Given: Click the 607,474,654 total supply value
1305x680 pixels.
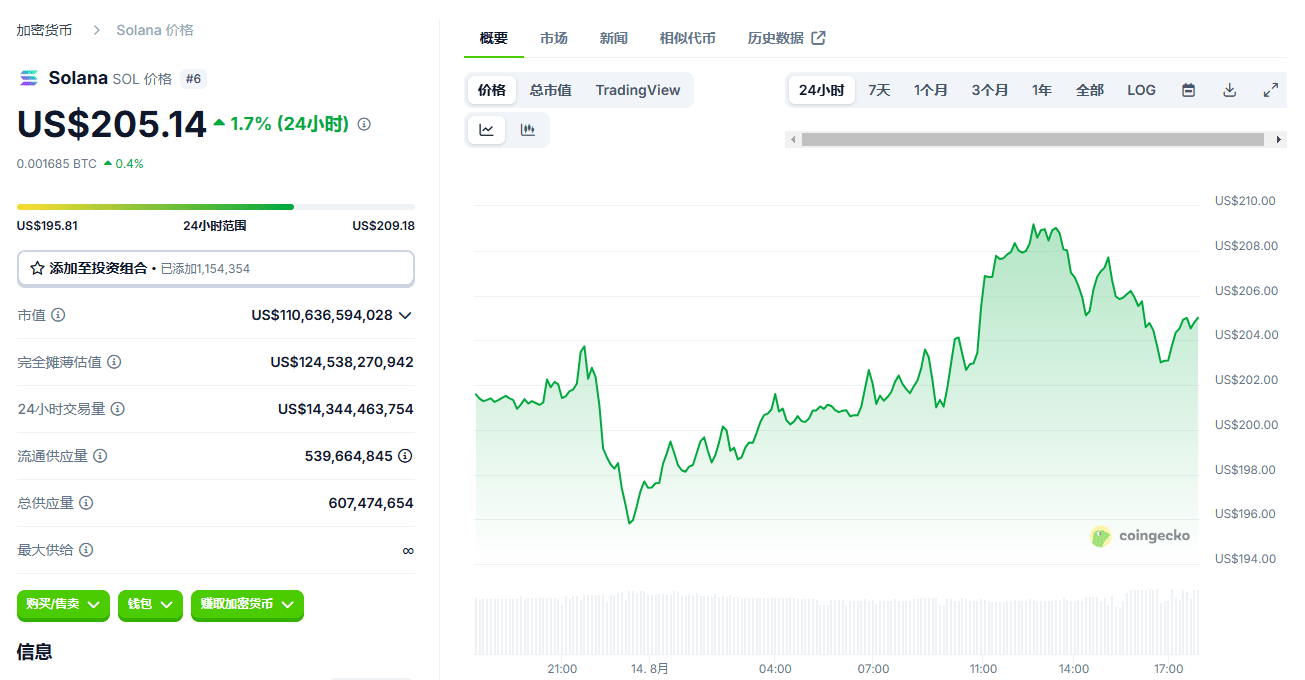Looking at the screenshot, I should point(371,503).
